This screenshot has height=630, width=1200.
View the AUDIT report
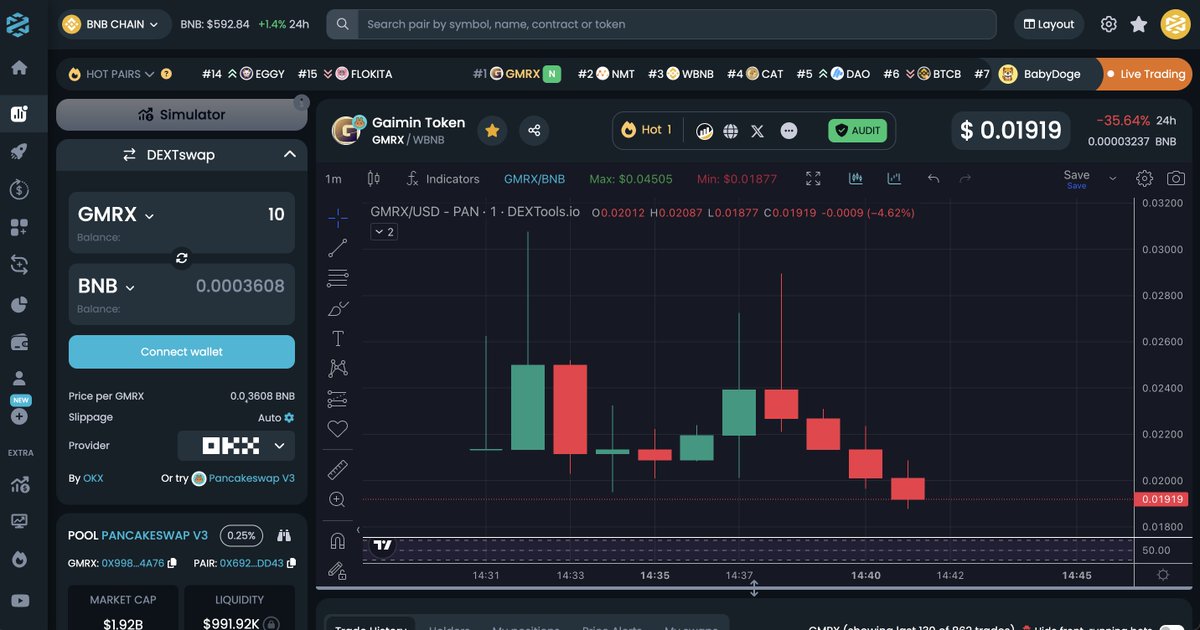coord(857,130)
